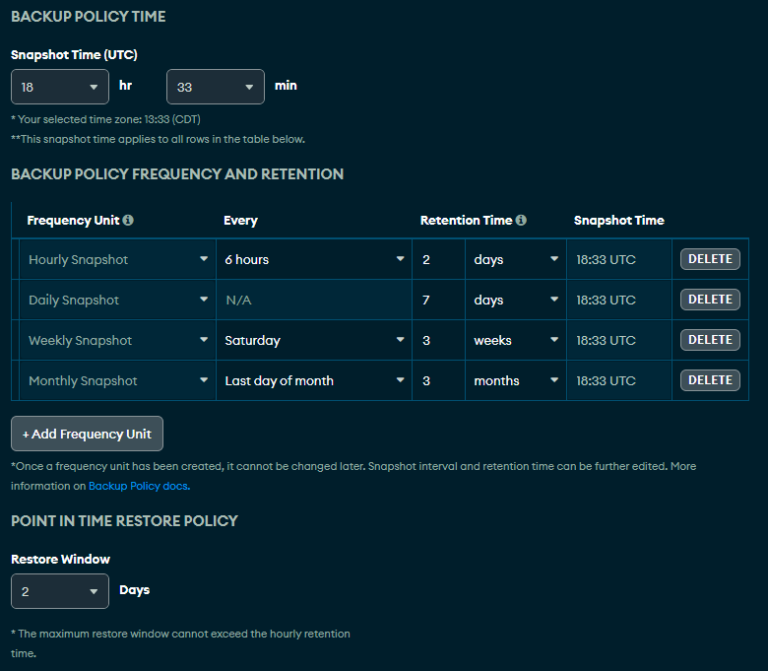Click info icon beside Retention Time

(521, 221)
